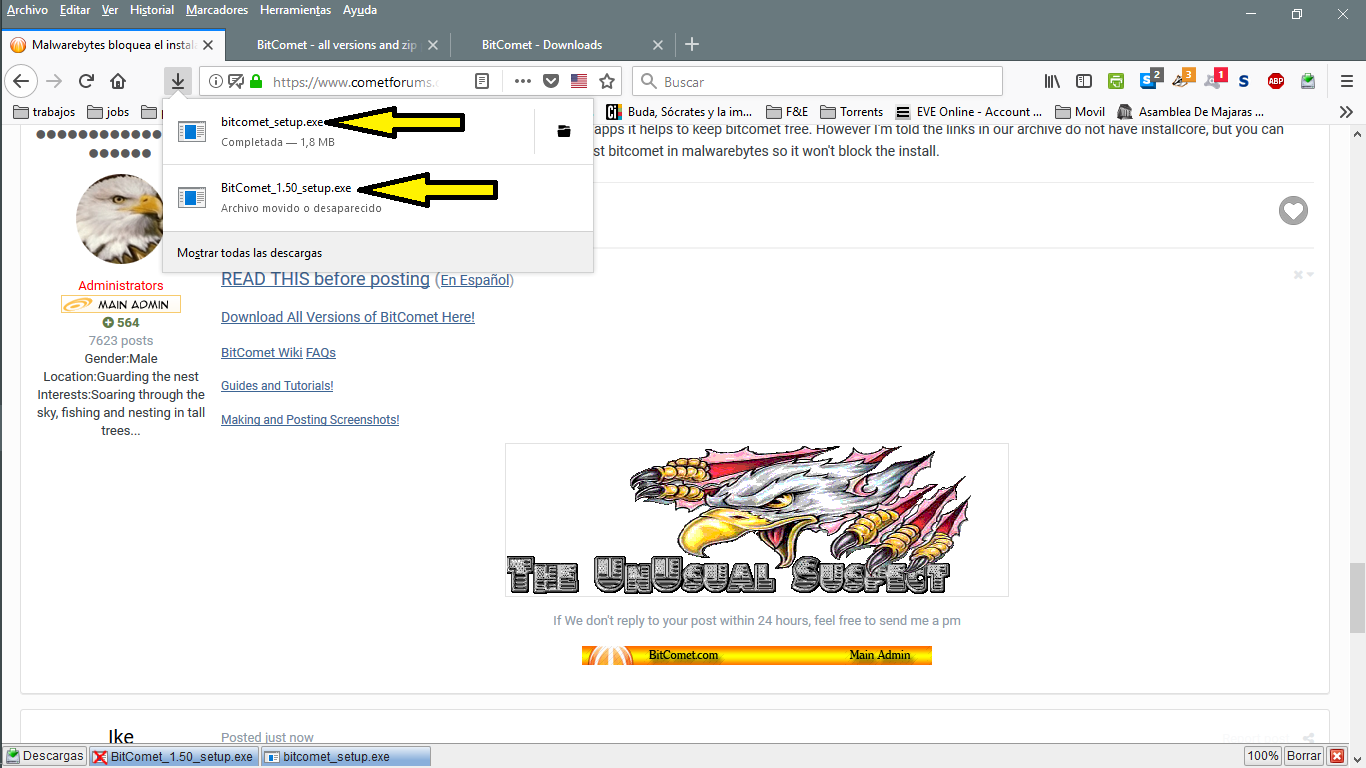This screenshot has width=1366, height=768.
Task: Open containing folder for bitcomet_setup.exe
Action: pos(564,131)
